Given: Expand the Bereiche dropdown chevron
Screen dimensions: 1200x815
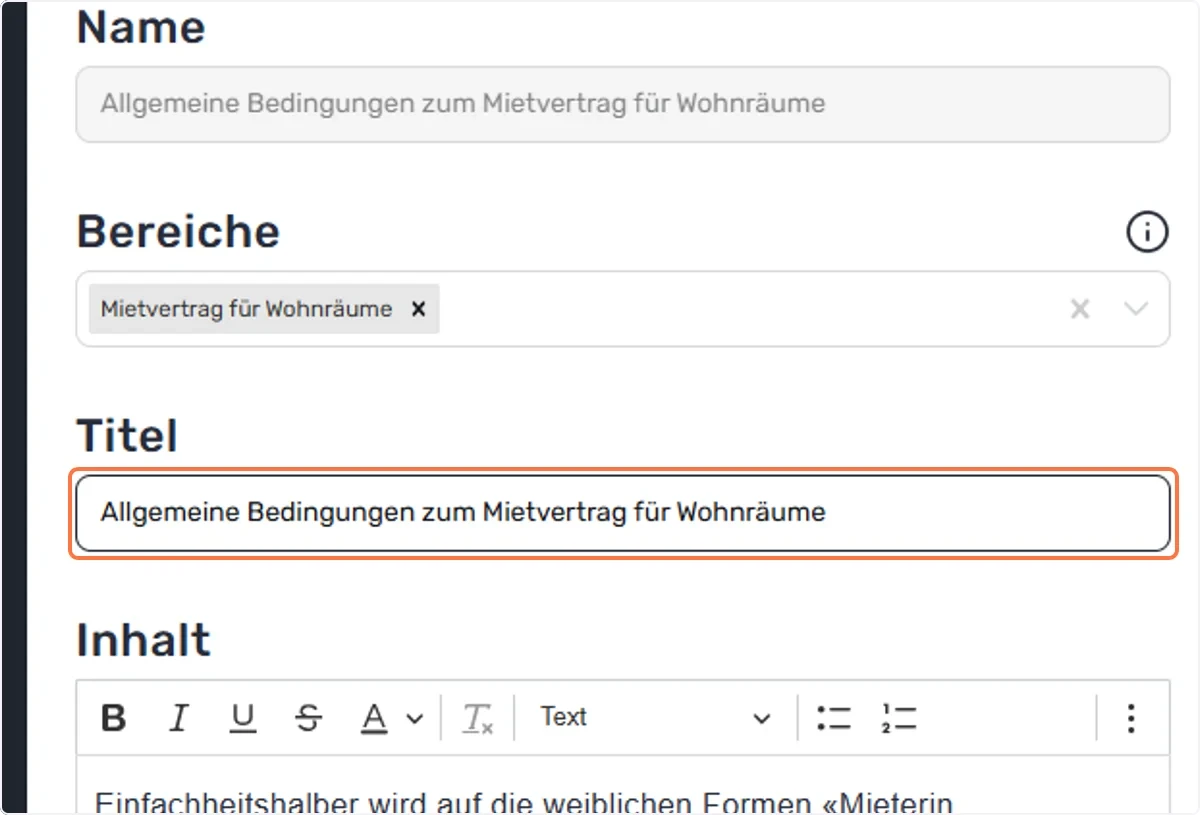Looking at the screenshot, I should pyautogui.click(x=1136, y=309).
